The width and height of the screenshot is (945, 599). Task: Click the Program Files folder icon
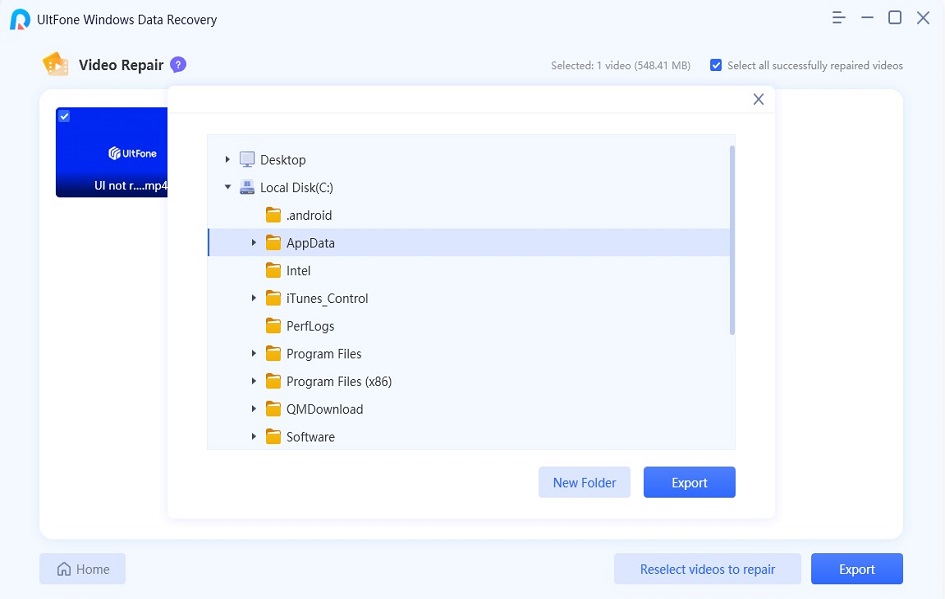(273, 353)
